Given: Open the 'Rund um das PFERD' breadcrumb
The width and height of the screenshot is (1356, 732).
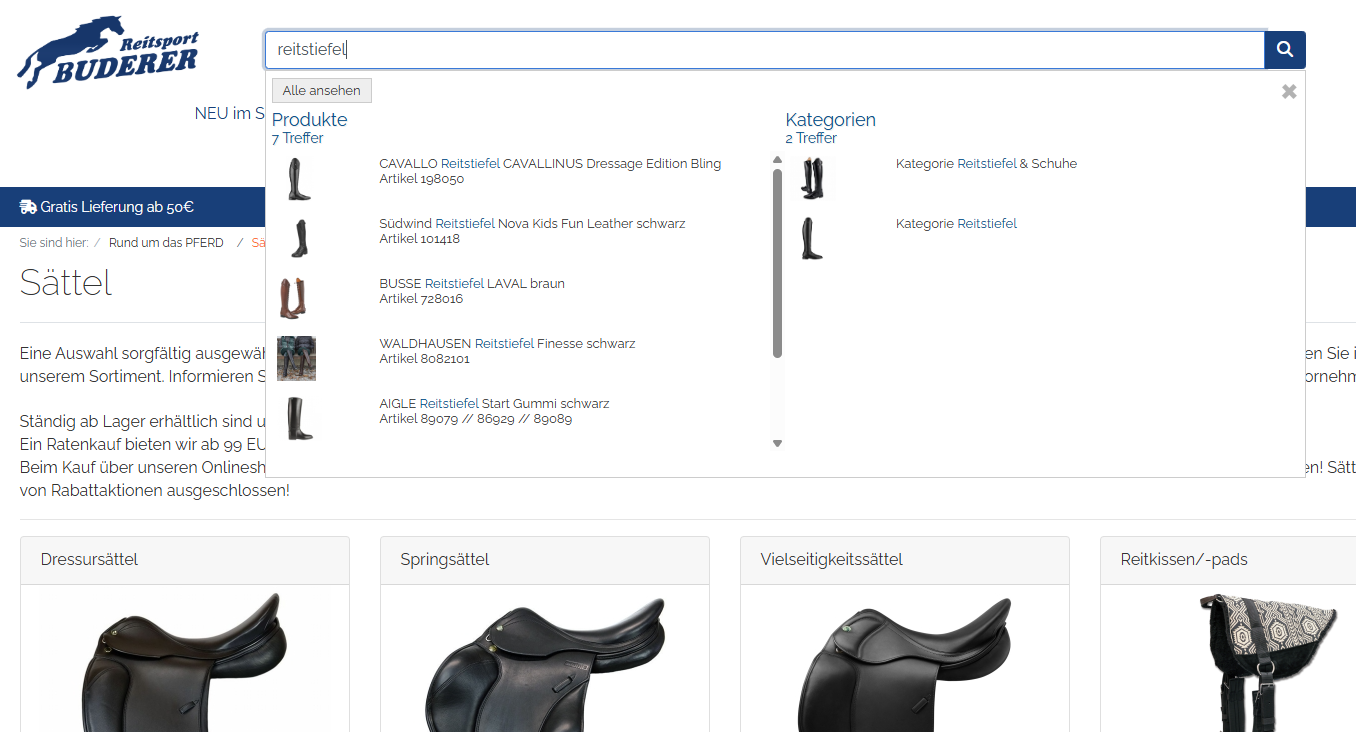Looking at the screenshot, I should coord(166,243).
